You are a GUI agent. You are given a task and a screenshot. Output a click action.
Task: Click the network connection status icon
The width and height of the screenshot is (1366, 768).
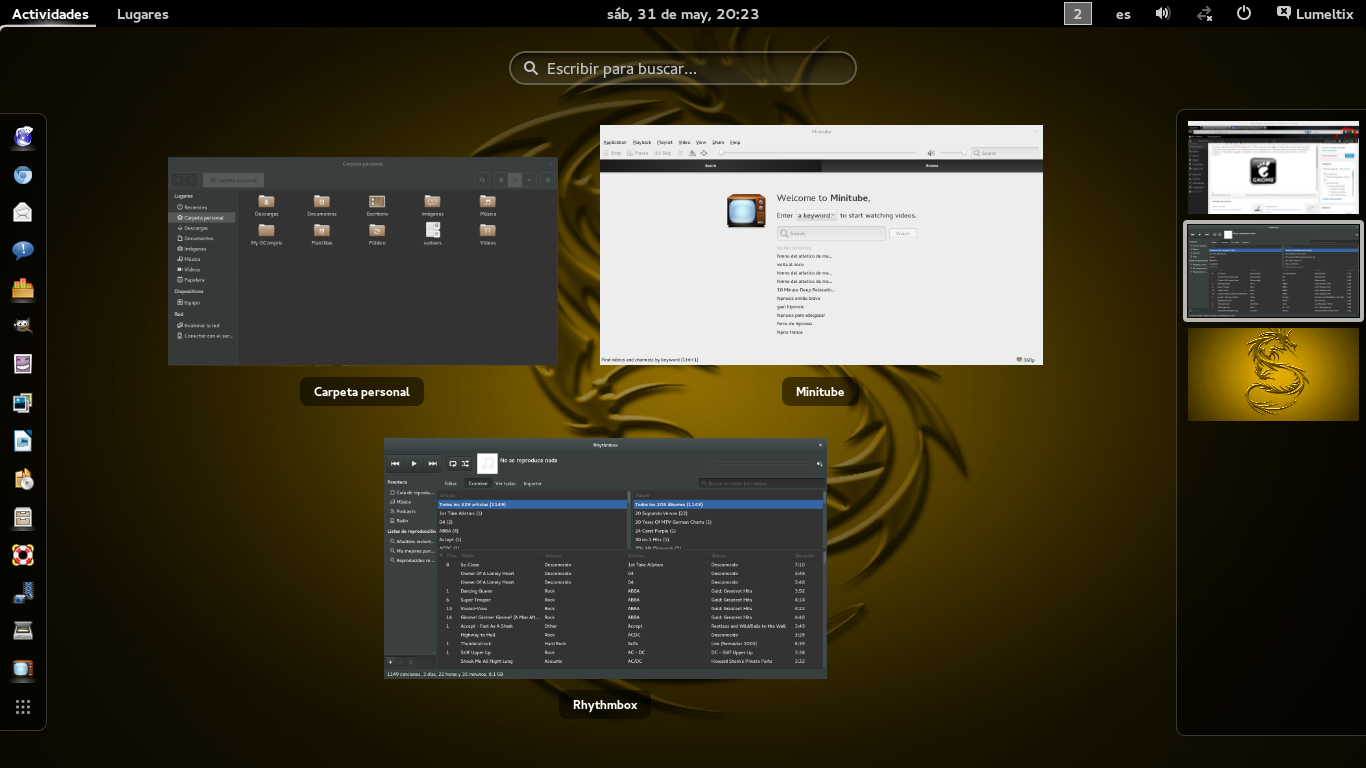pos(1205,14)
